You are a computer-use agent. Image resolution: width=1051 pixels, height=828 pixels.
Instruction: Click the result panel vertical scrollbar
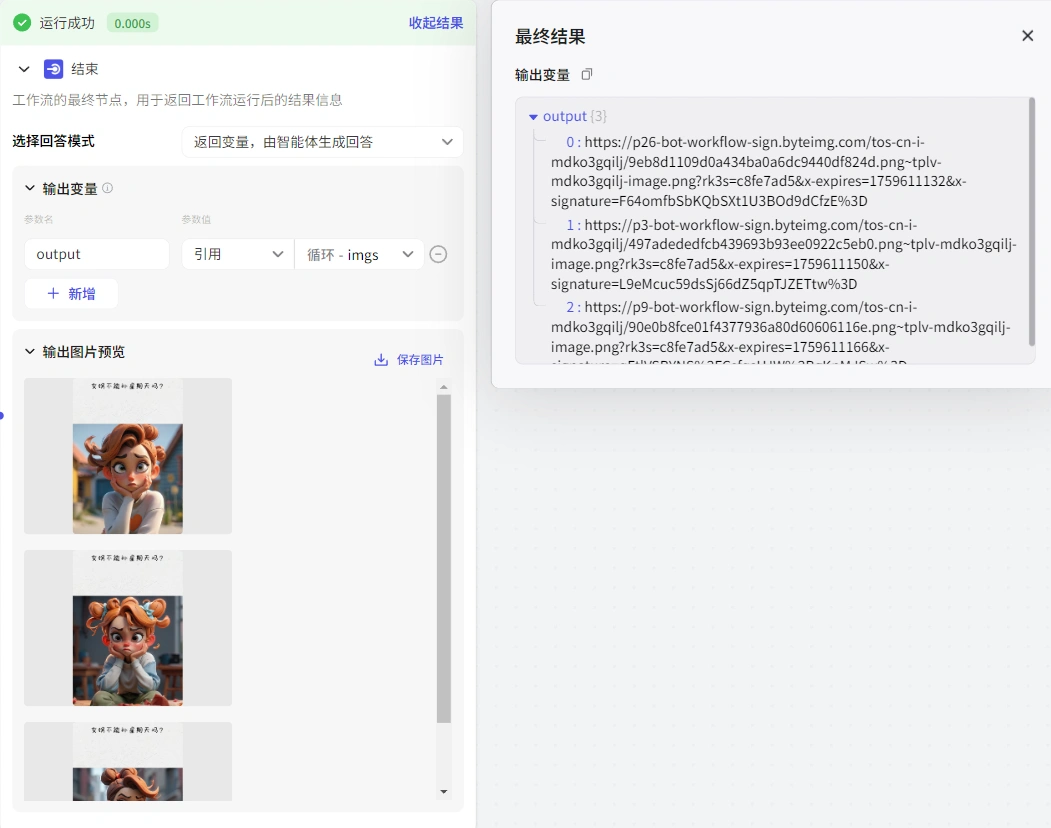tap(1032, 221)
